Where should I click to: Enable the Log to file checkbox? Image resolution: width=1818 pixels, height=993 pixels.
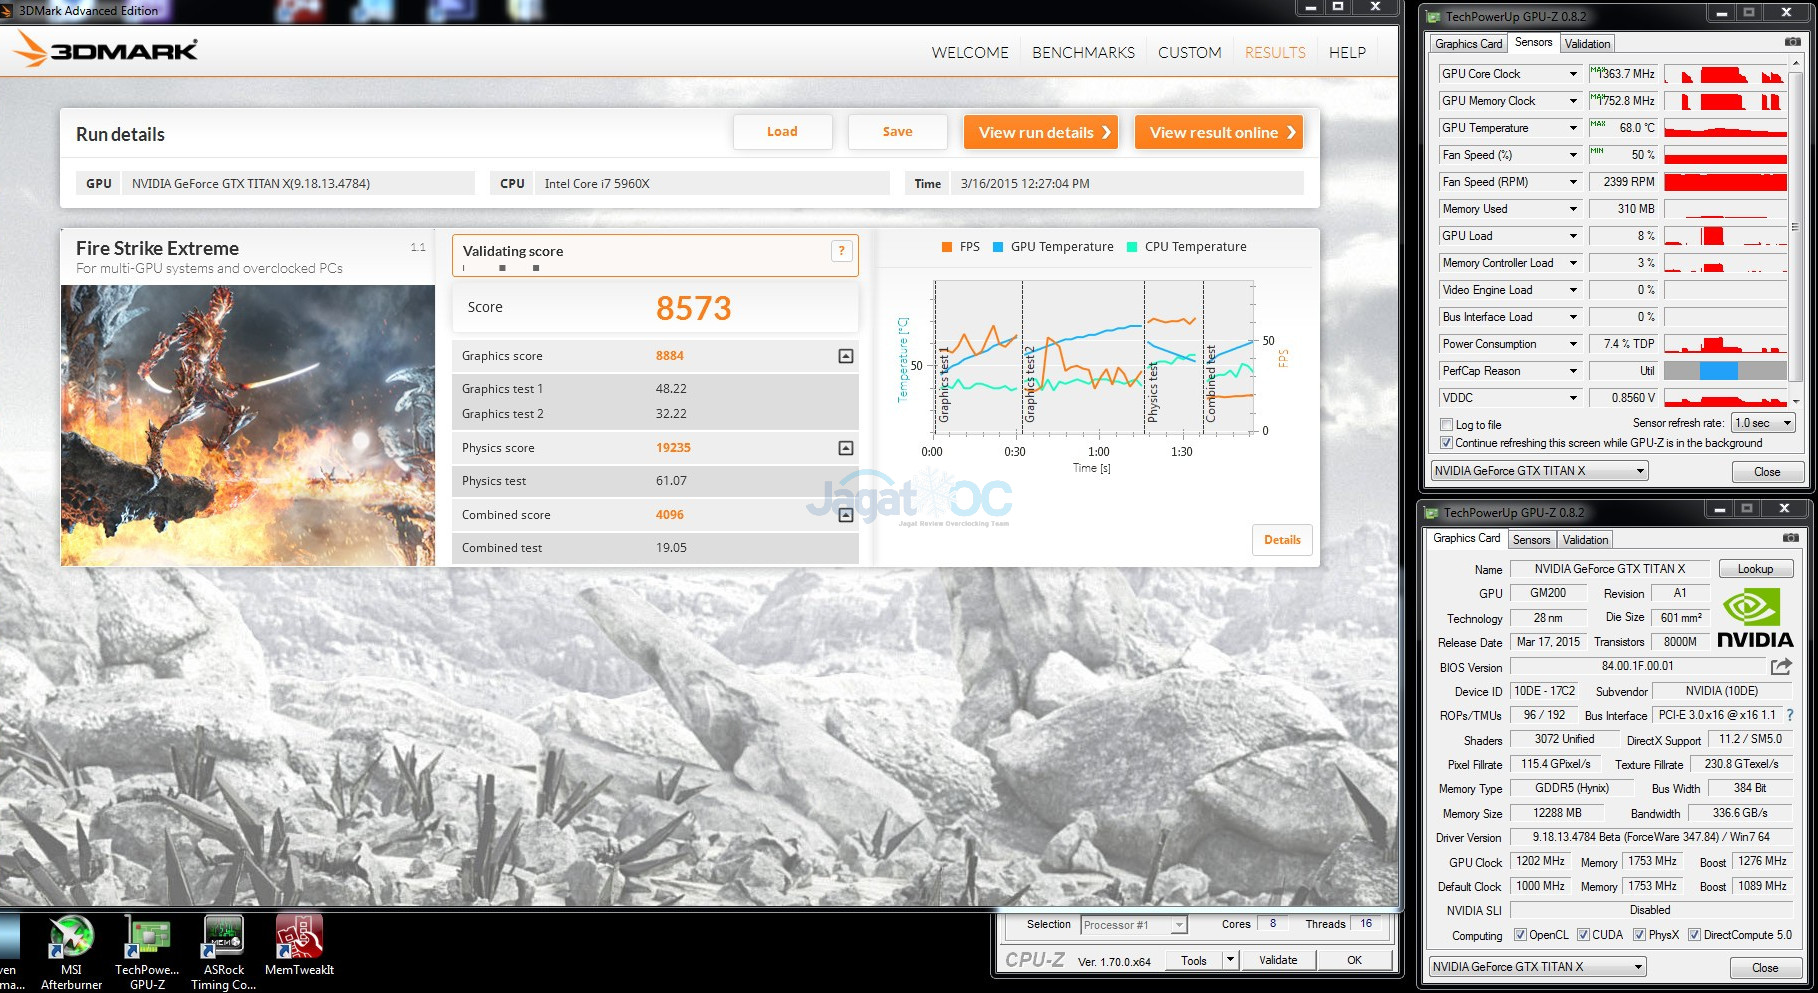[1446, 425]
